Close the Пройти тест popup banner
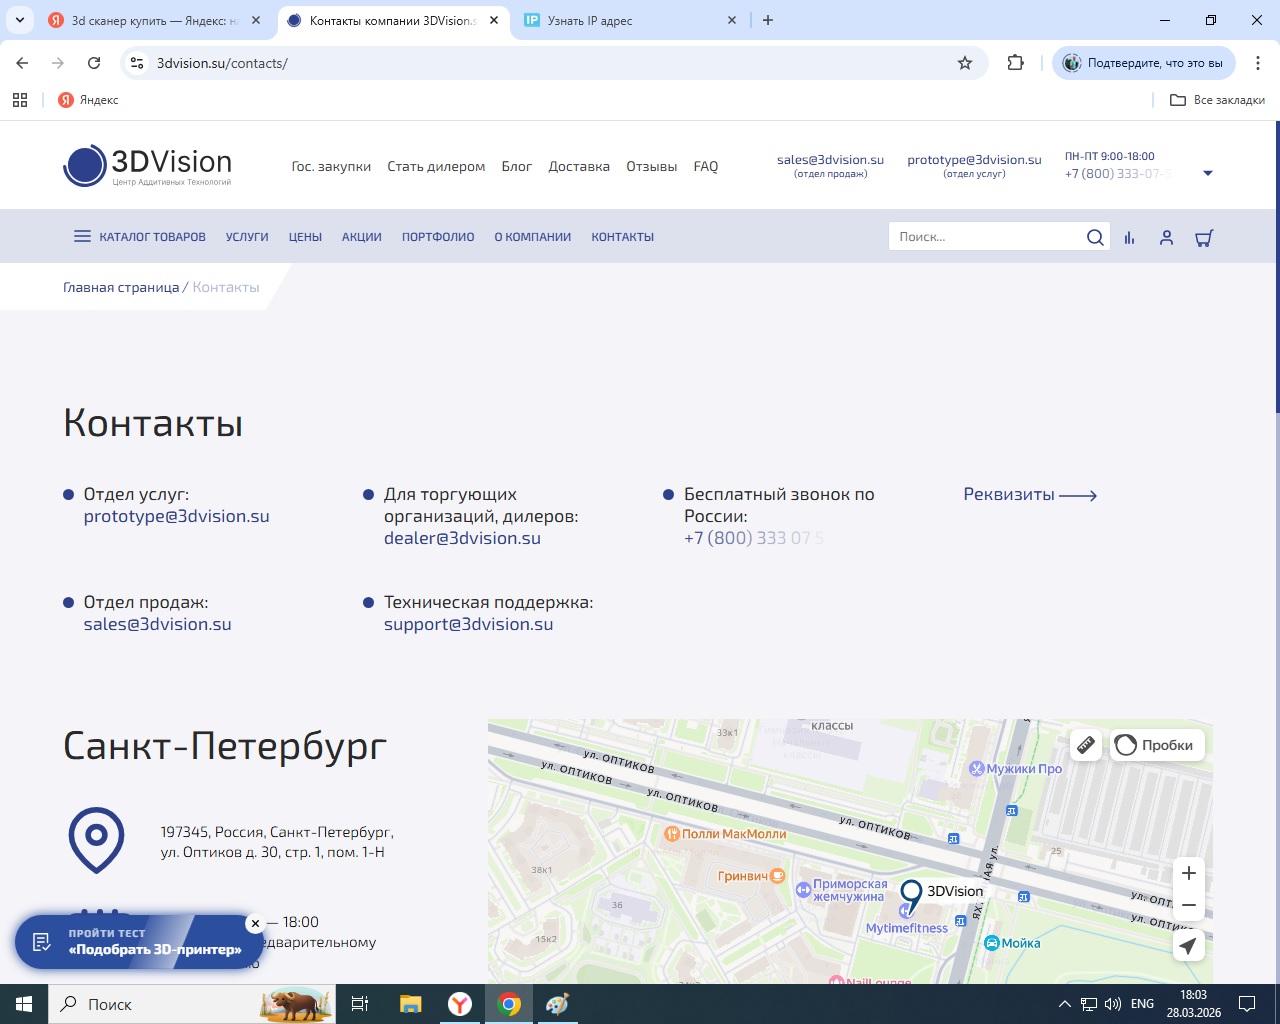The height and width of the screenshot is (1024, 1280). pyautogui.click(x=255, y=923)
